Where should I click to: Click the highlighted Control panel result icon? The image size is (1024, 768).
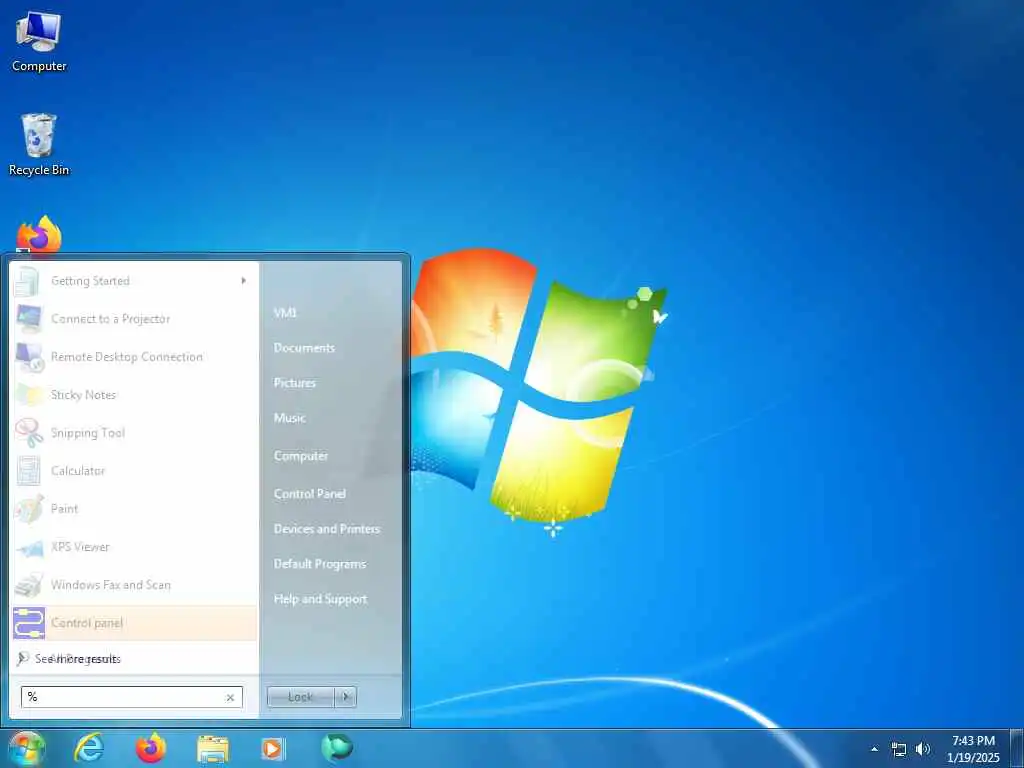[x=29, y=623]
